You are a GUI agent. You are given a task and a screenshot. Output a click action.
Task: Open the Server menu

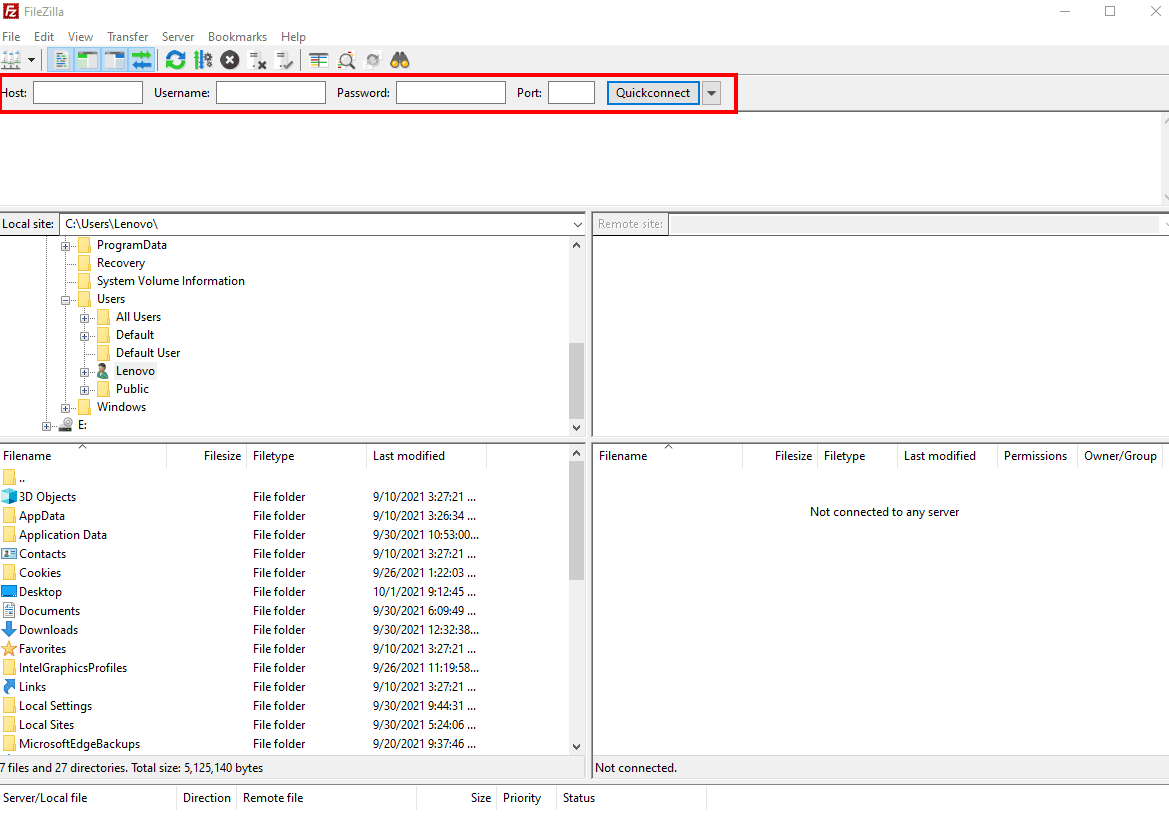(x=177, y=37)
